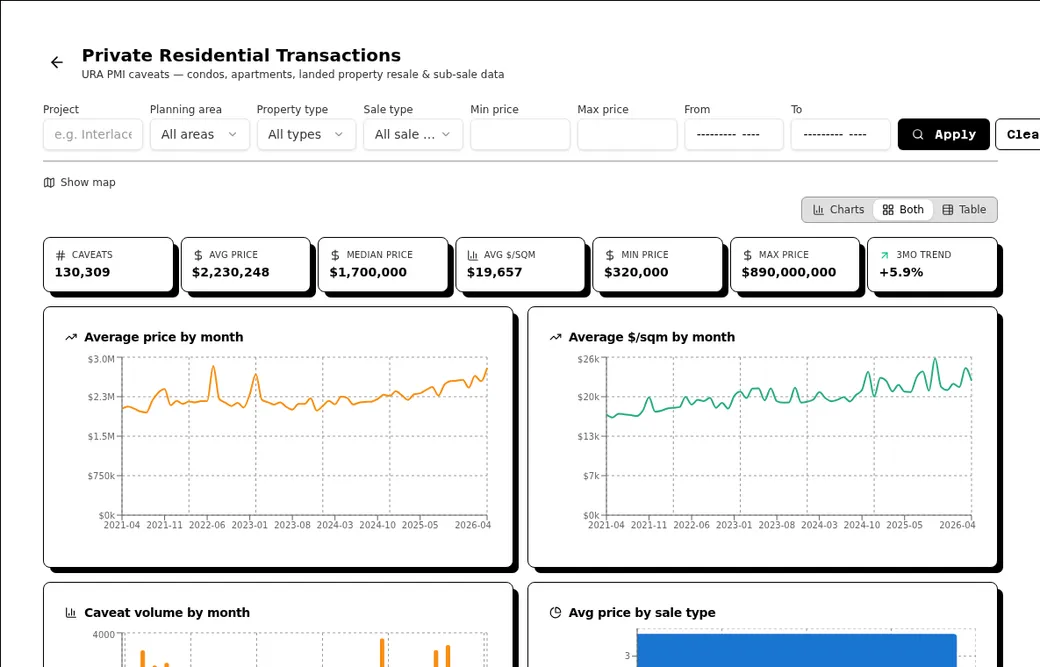Click the grid icon in Both tab

point(888,210)
